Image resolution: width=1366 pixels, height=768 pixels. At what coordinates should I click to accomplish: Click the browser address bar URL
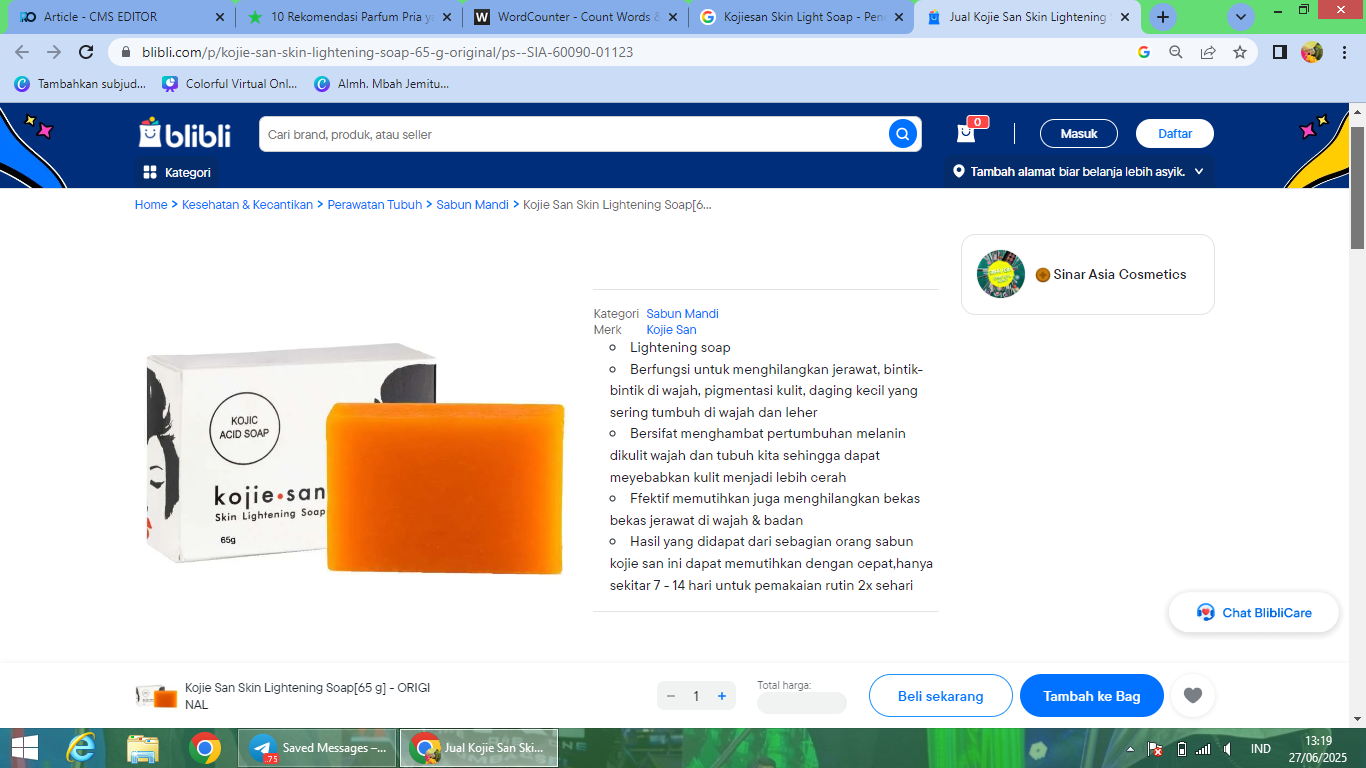tap(388, 52)
